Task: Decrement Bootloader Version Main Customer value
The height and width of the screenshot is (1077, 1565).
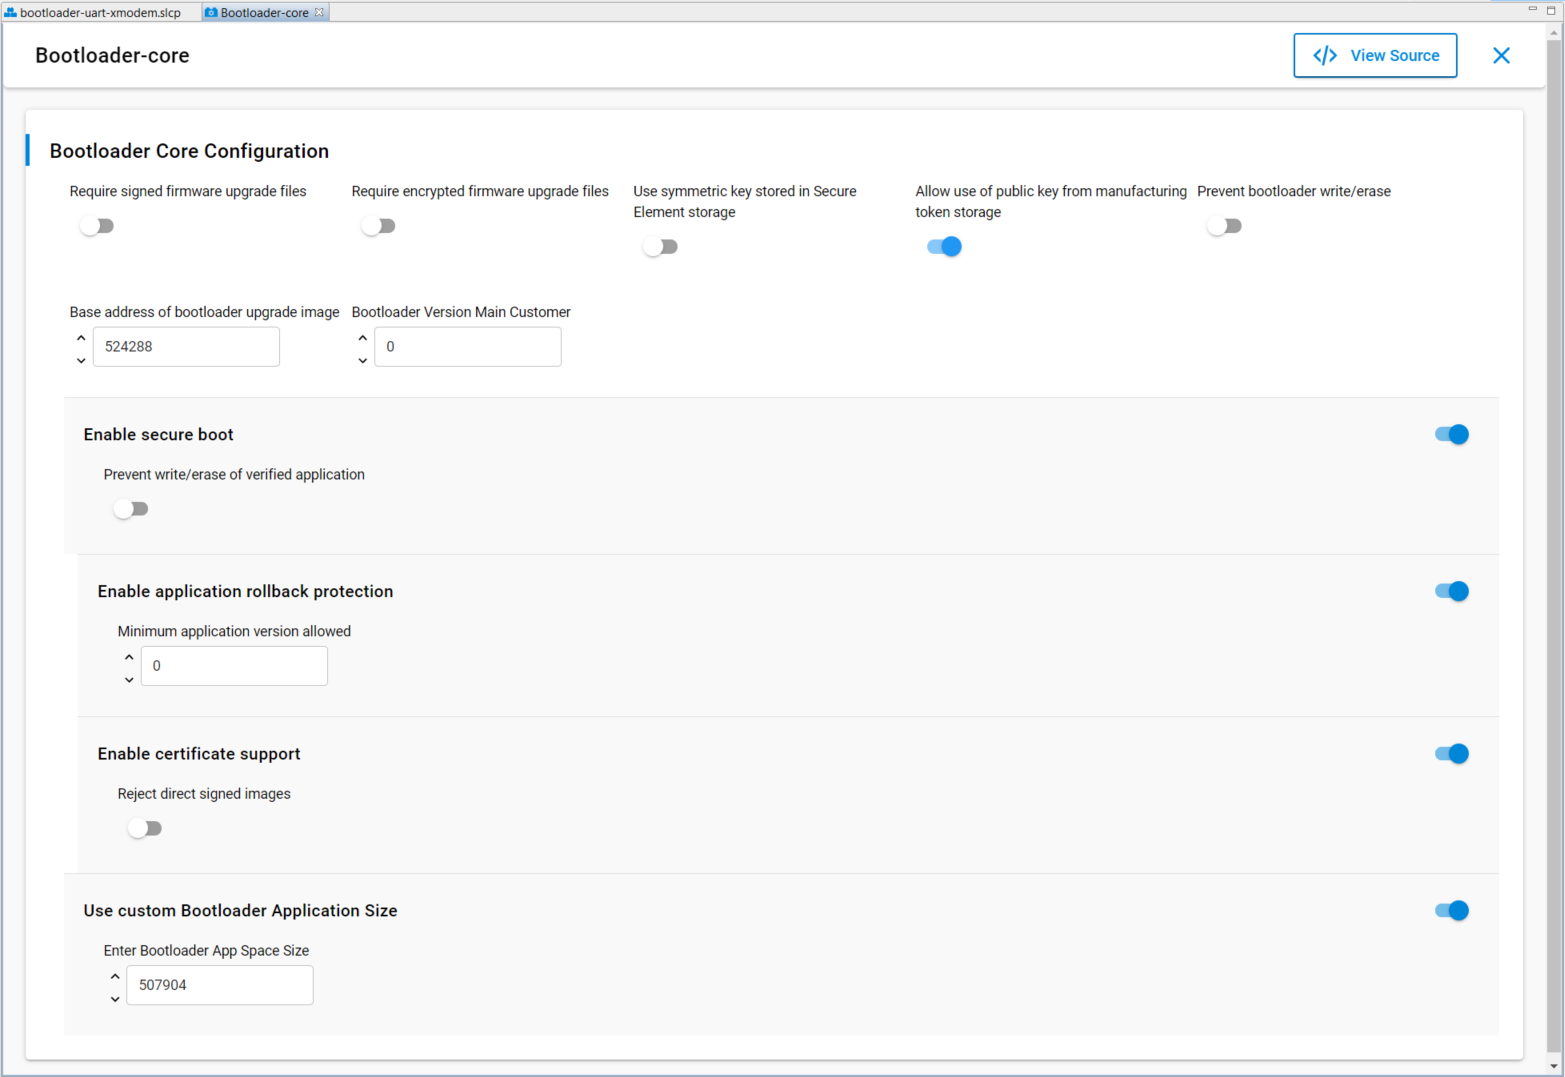Action: [x=363, y=360]
